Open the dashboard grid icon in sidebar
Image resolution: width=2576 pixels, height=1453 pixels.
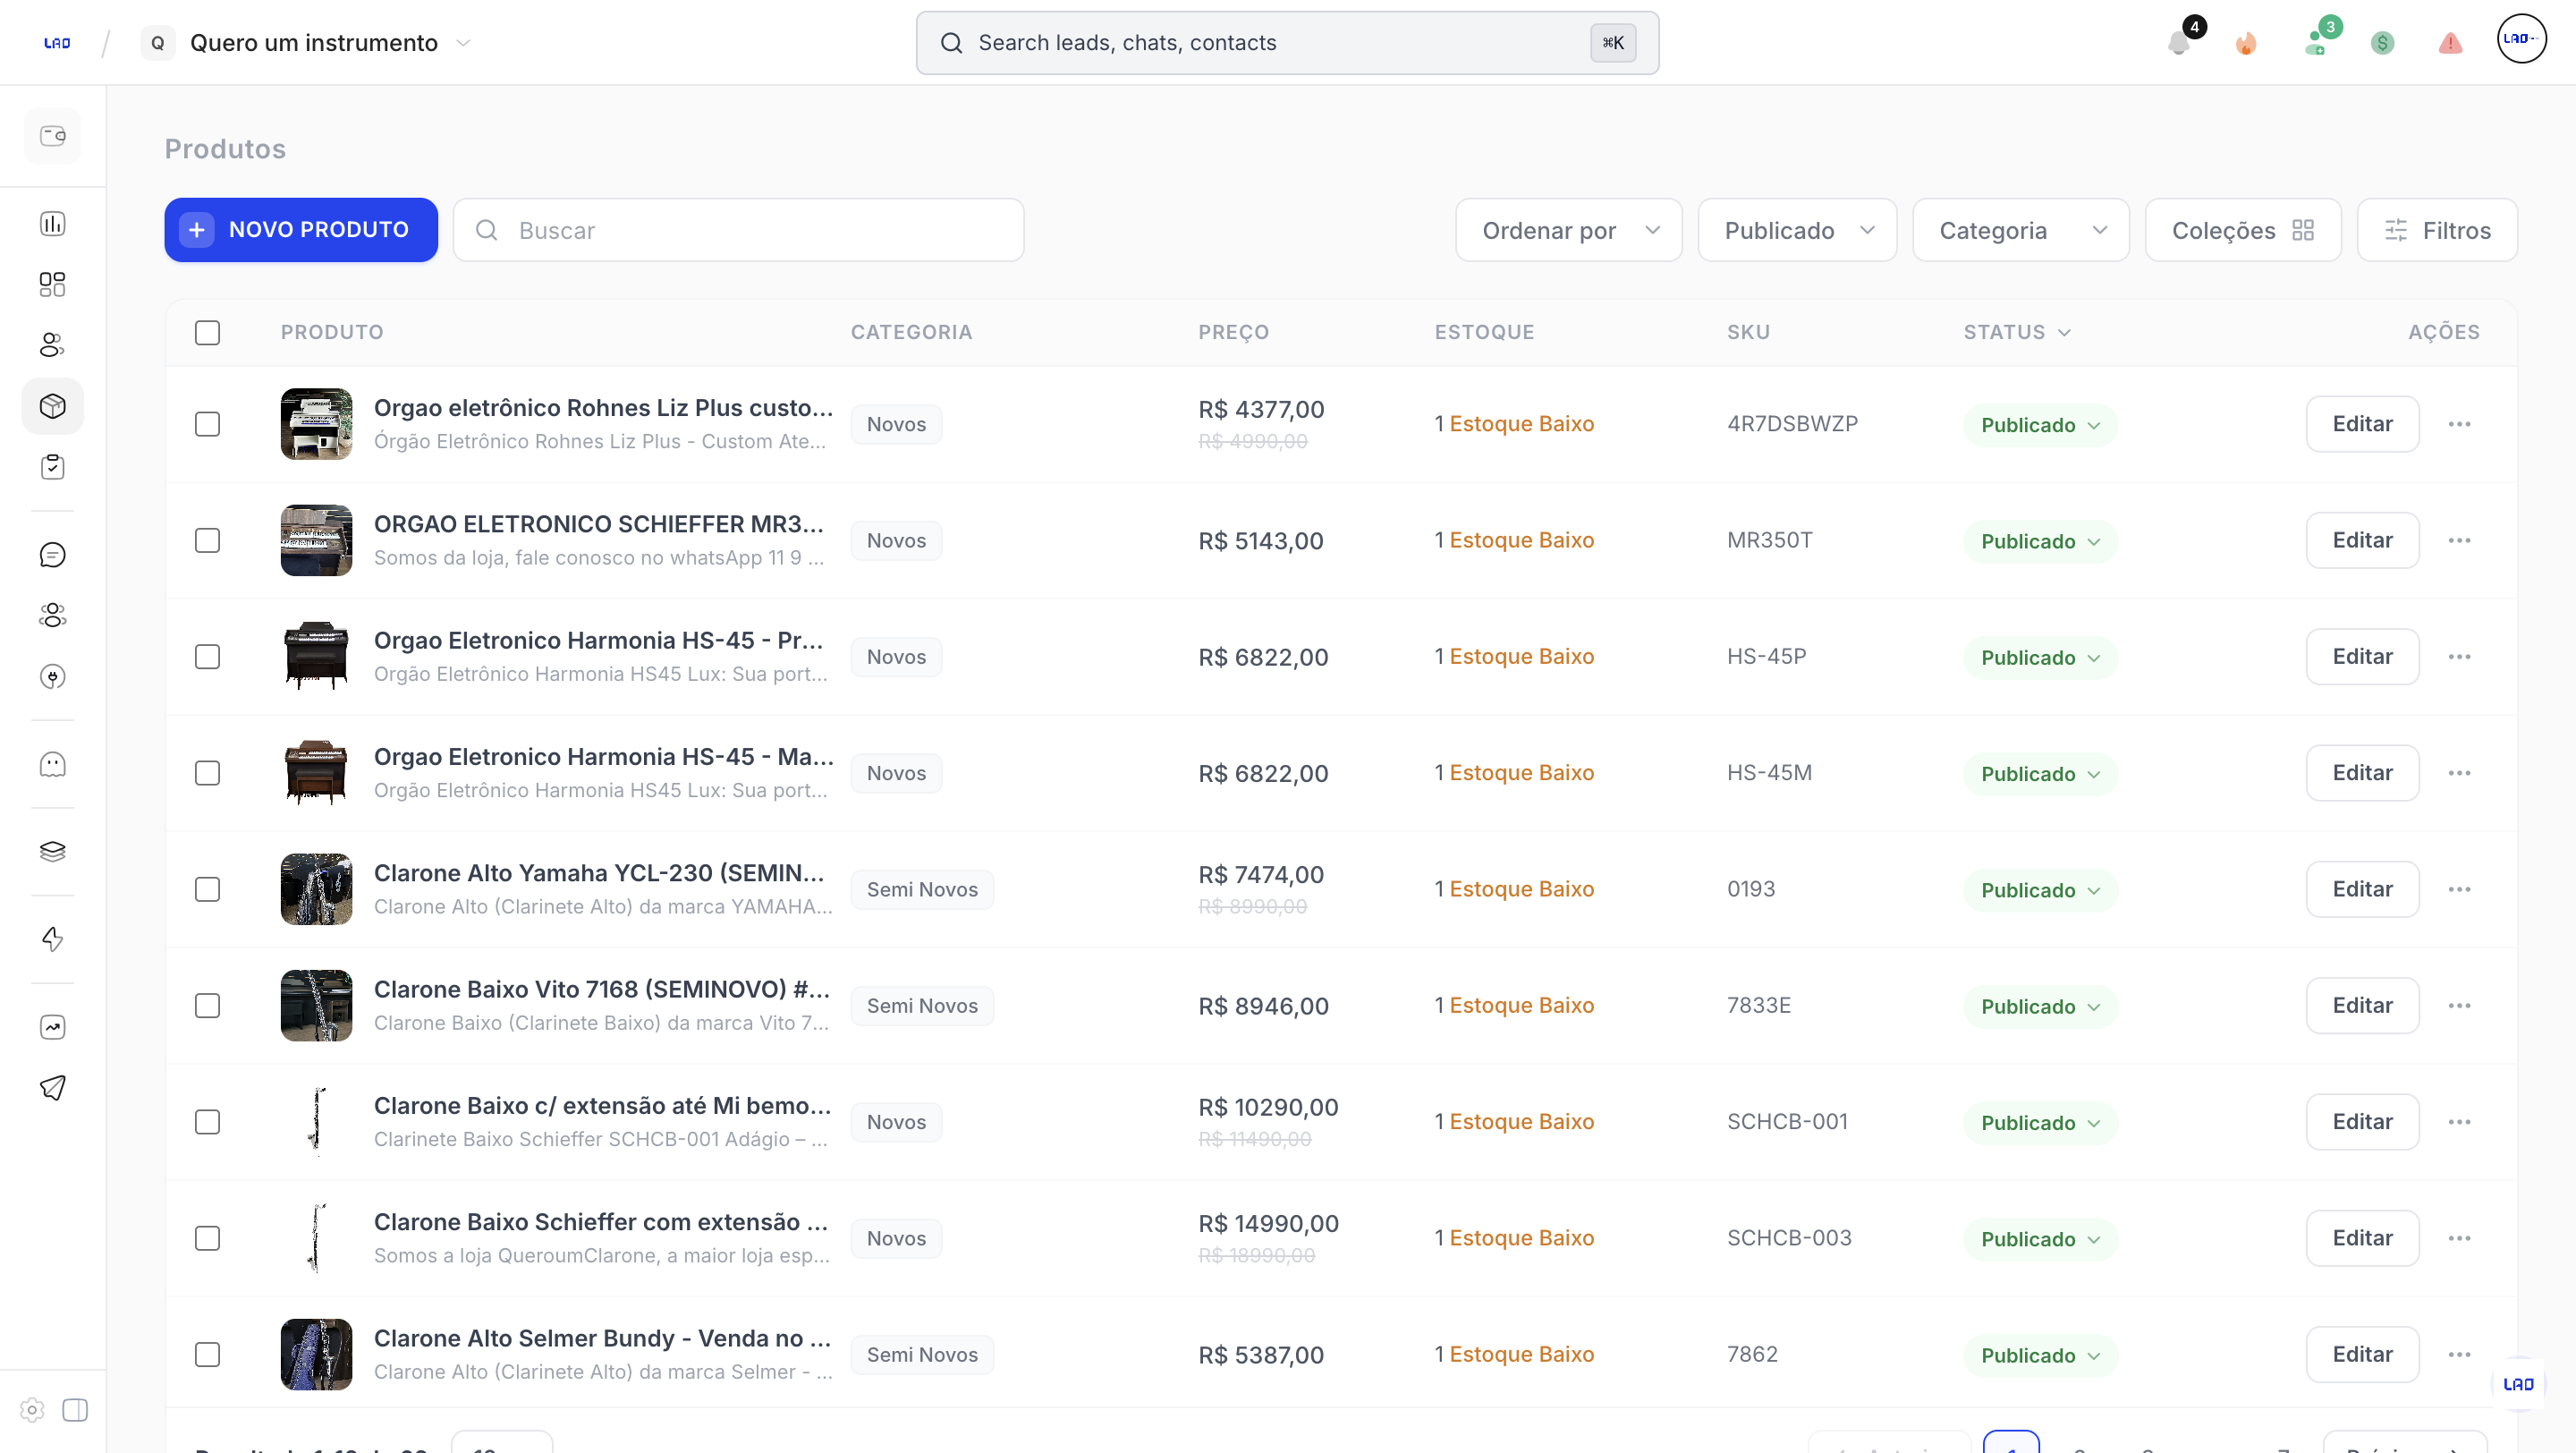[53, 285]
